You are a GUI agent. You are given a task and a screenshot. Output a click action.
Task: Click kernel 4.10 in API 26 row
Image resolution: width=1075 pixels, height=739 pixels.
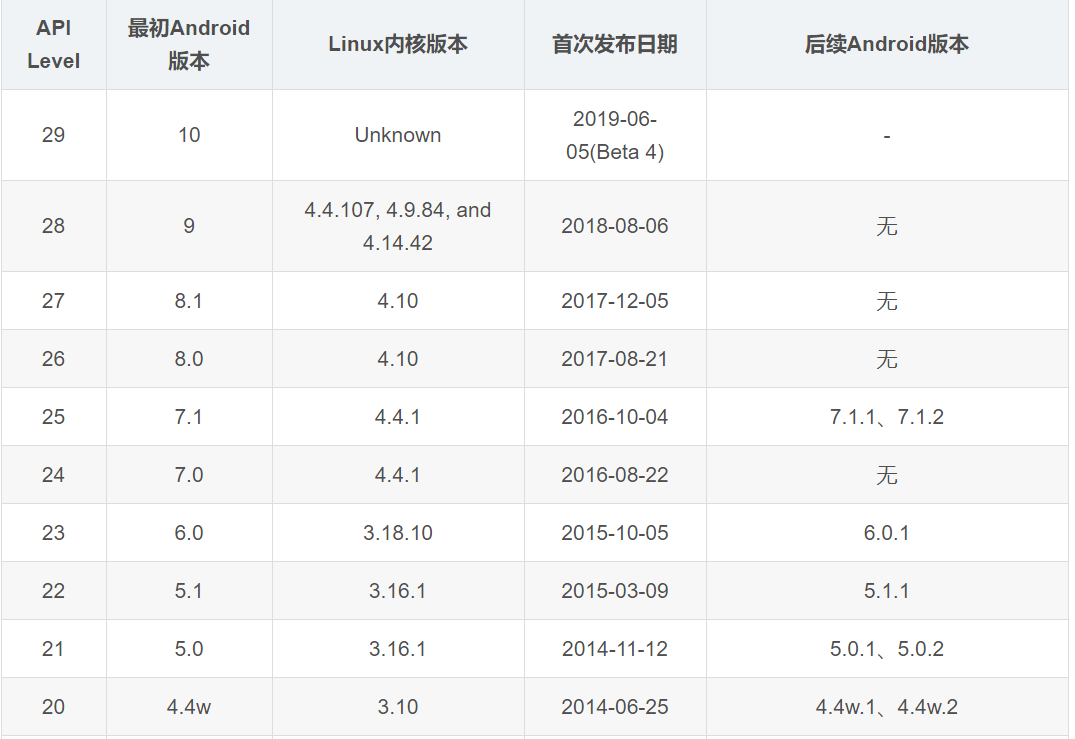[x=398, y=359]
